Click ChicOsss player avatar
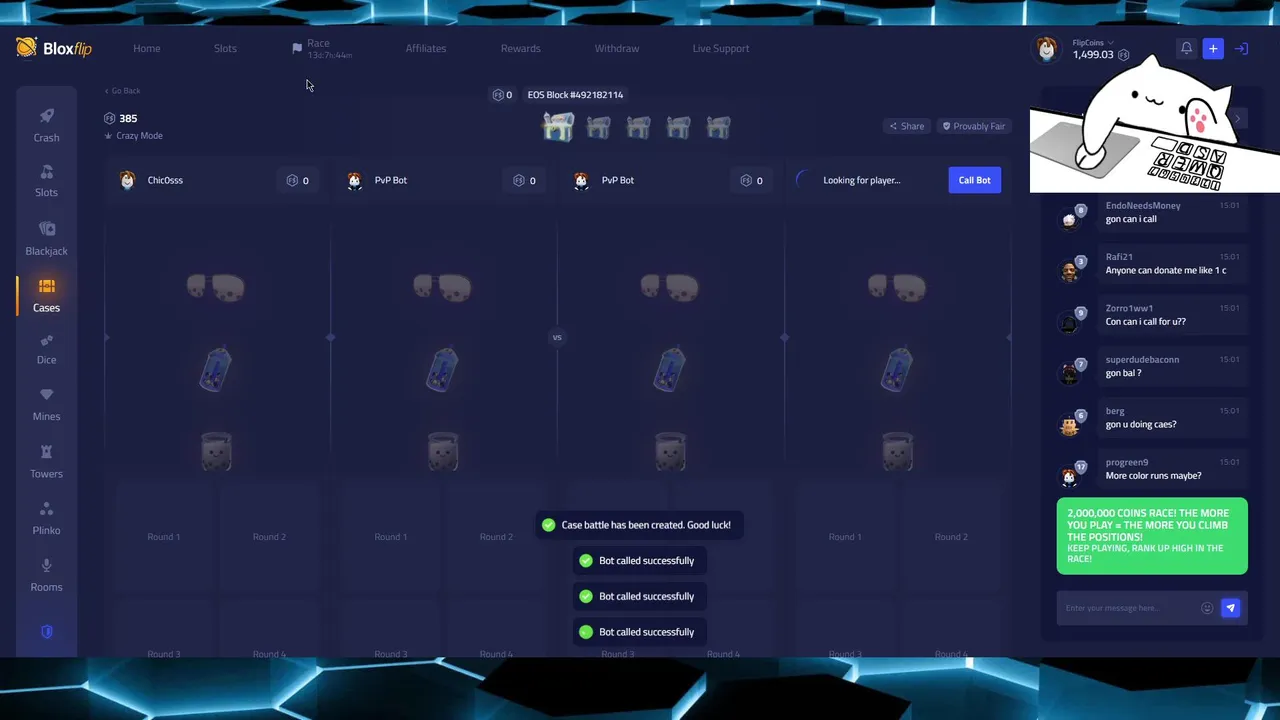The width and height of the screenshot is (1280, 720). point(127,180)
